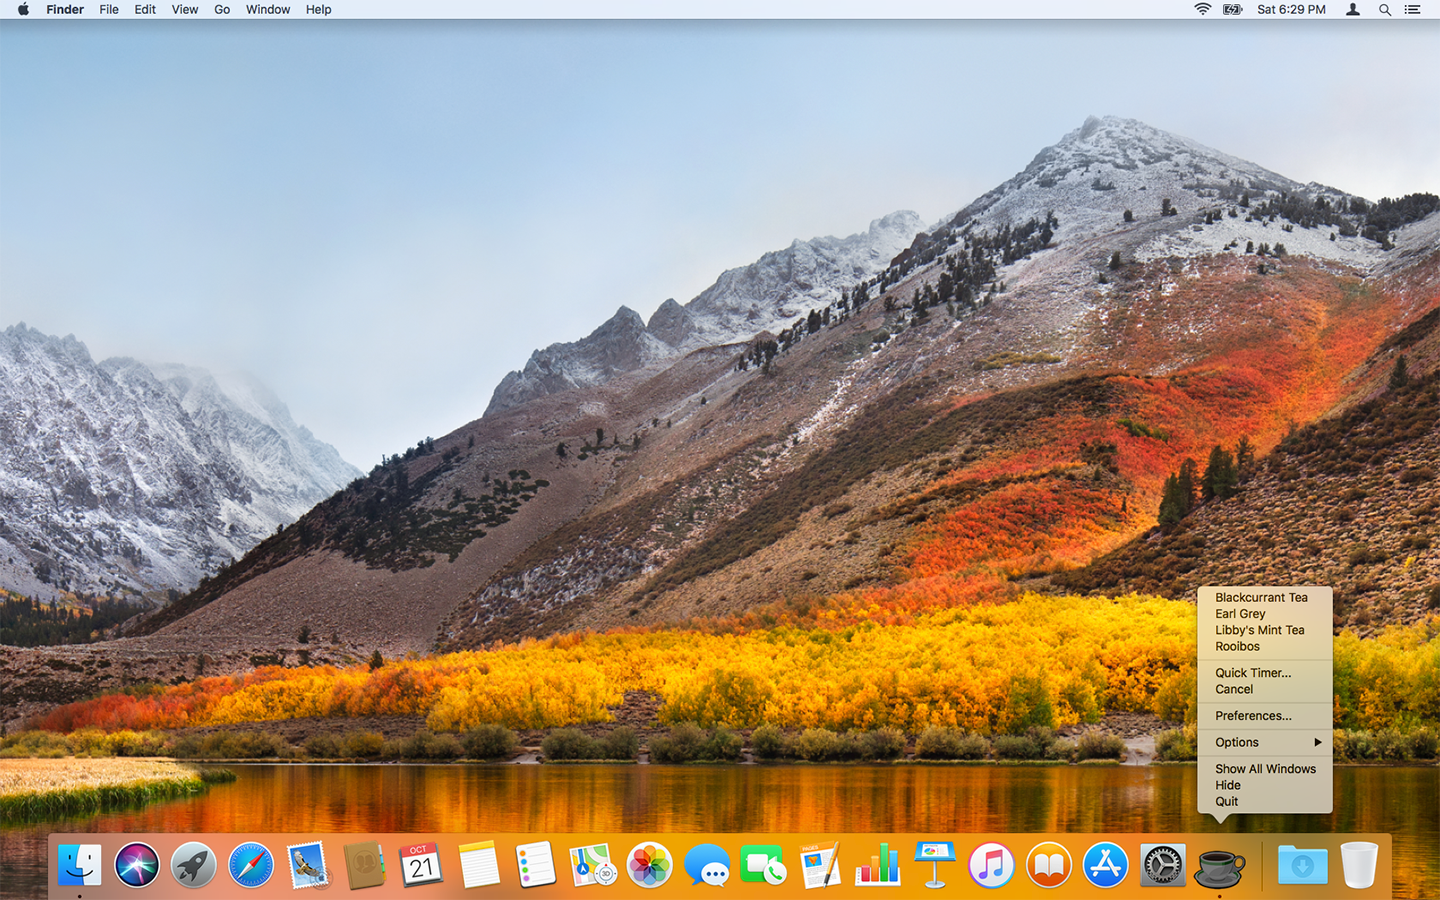Screen dimensions: 1440x900
Task: Open the Edit menu
Action: 145,10
